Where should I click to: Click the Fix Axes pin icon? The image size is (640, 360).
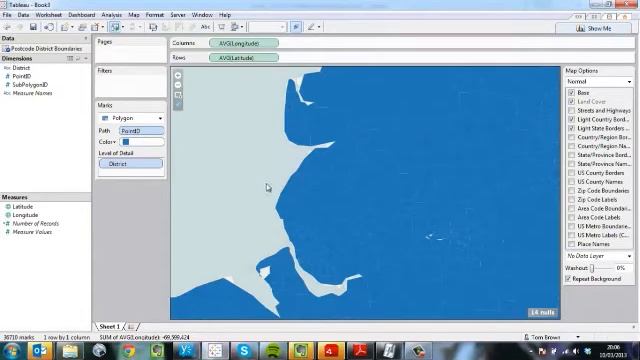[296, 27]
